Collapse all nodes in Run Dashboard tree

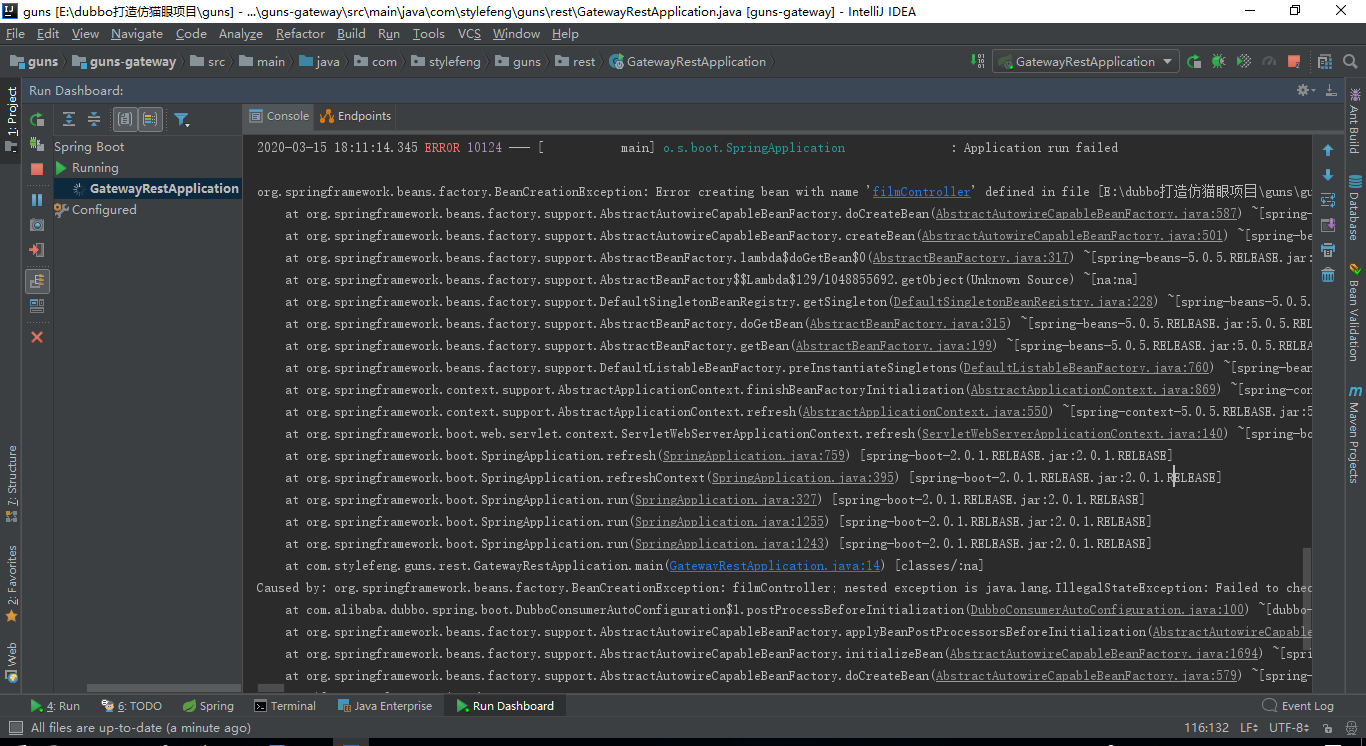point(93,119)
